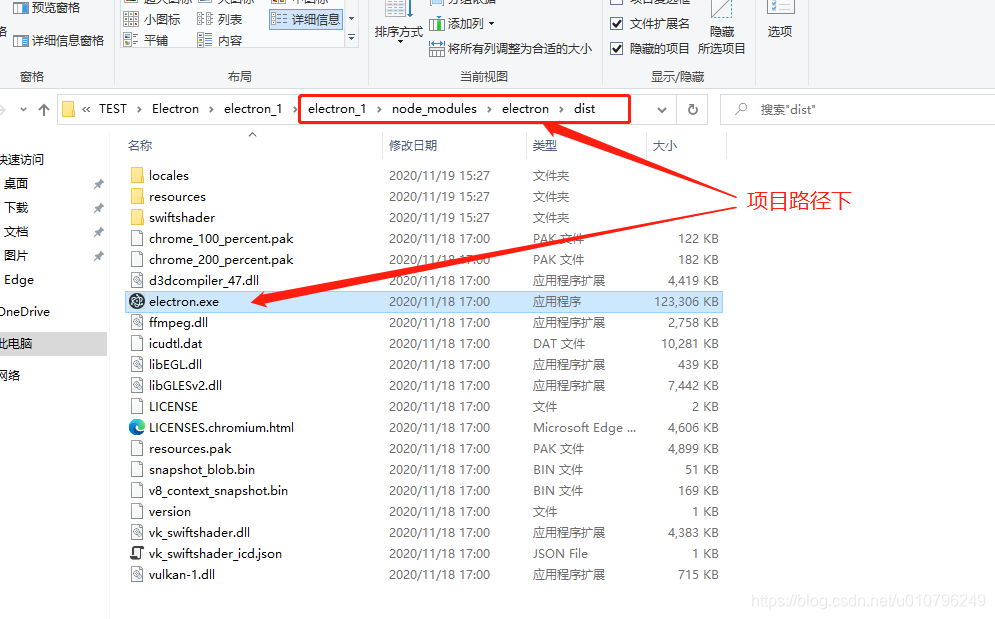Screen dimensions: 995x619
Task: Click the address bar folder icon
Action: (69, 109)
